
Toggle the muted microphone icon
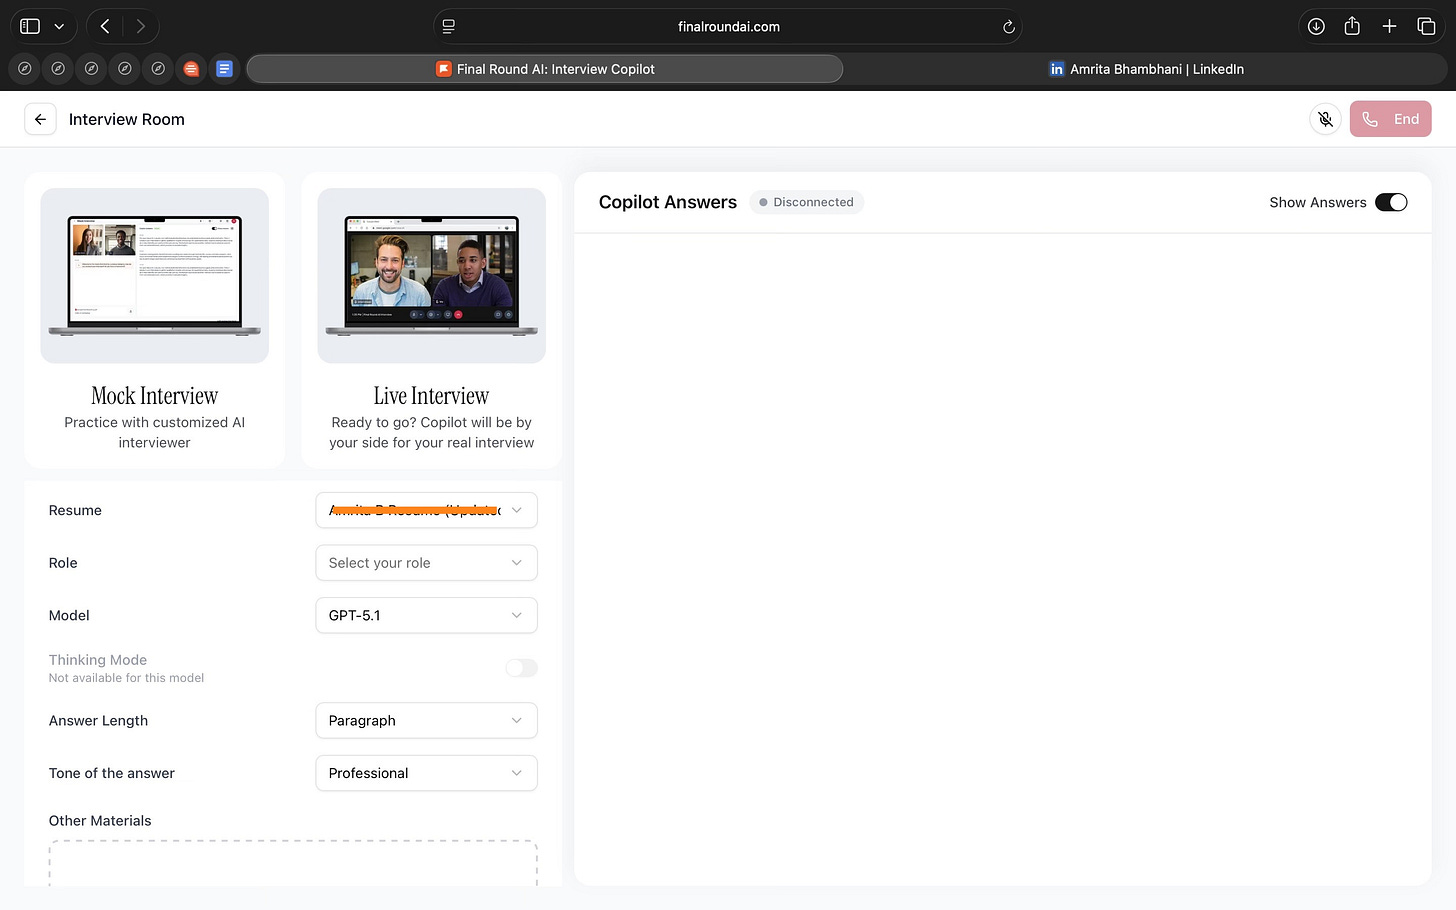tap(1325, 119)
